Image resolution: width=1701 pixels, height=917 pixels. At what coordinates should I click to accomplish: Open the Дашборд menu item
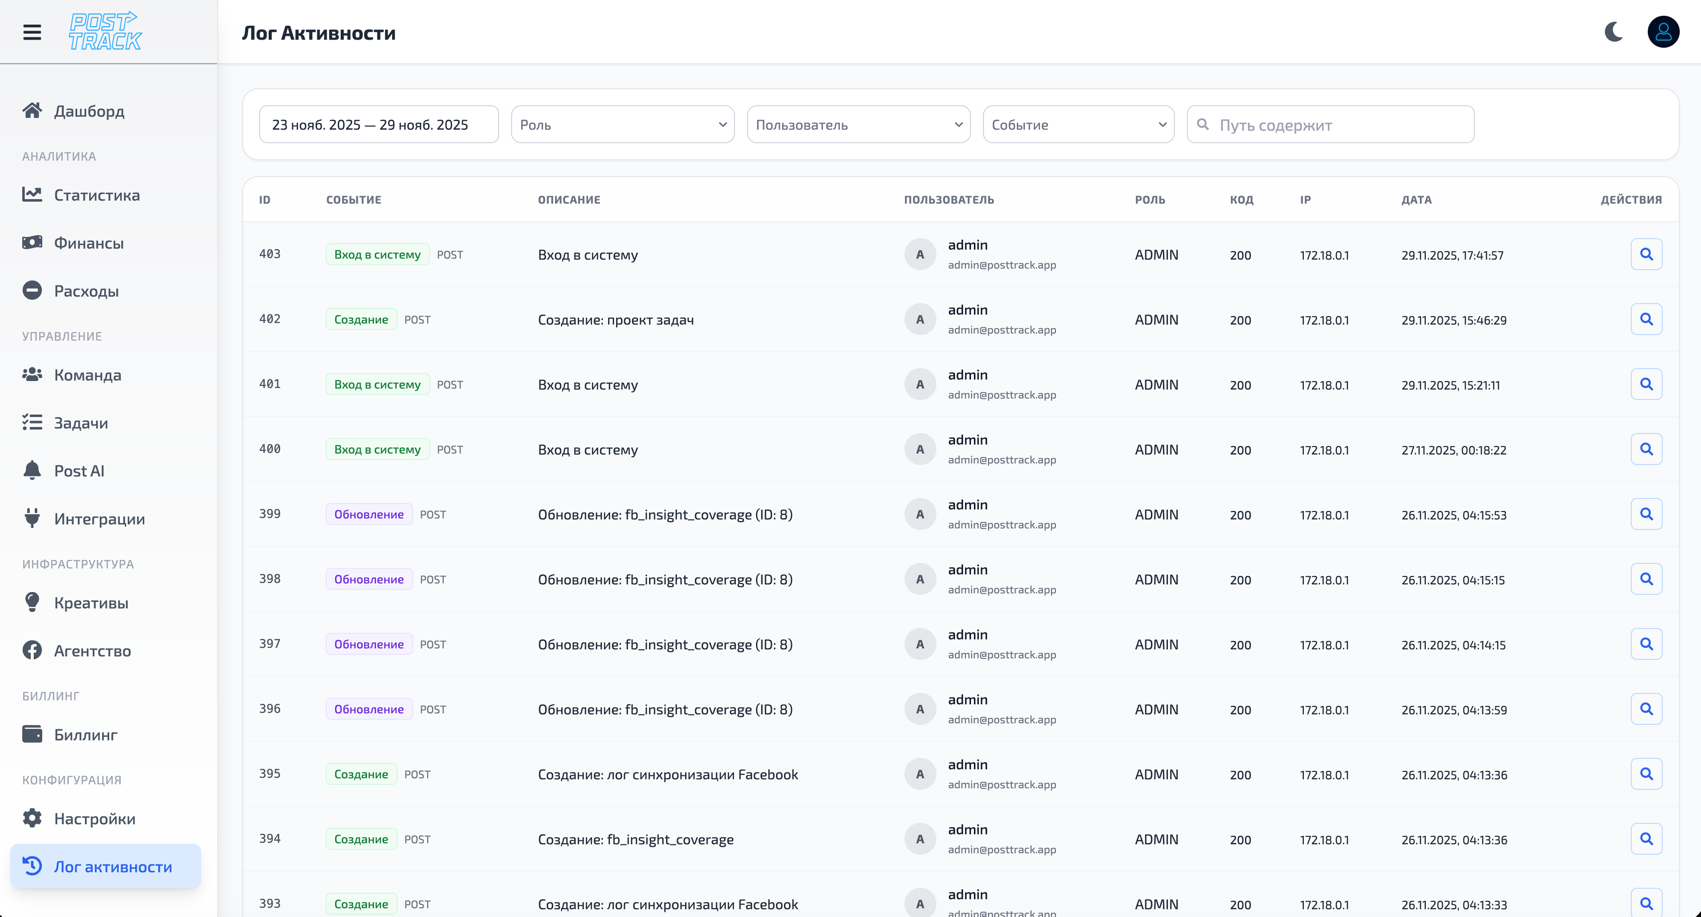click(x=89, y=111)
